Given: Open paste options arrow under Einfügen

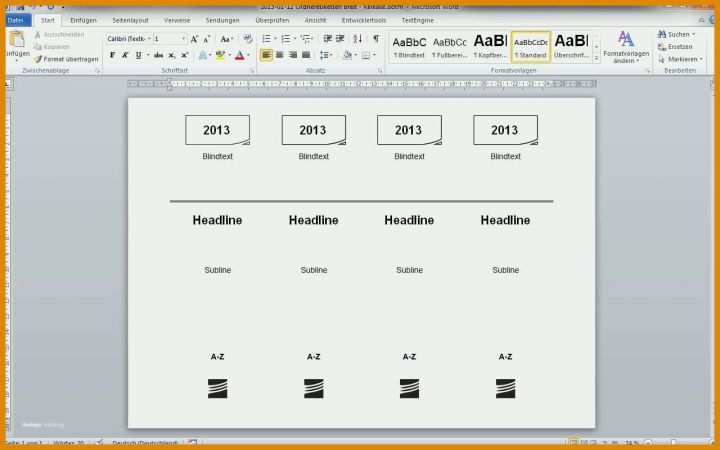Looking at the screenshot, I should click(x=17, y=60).
